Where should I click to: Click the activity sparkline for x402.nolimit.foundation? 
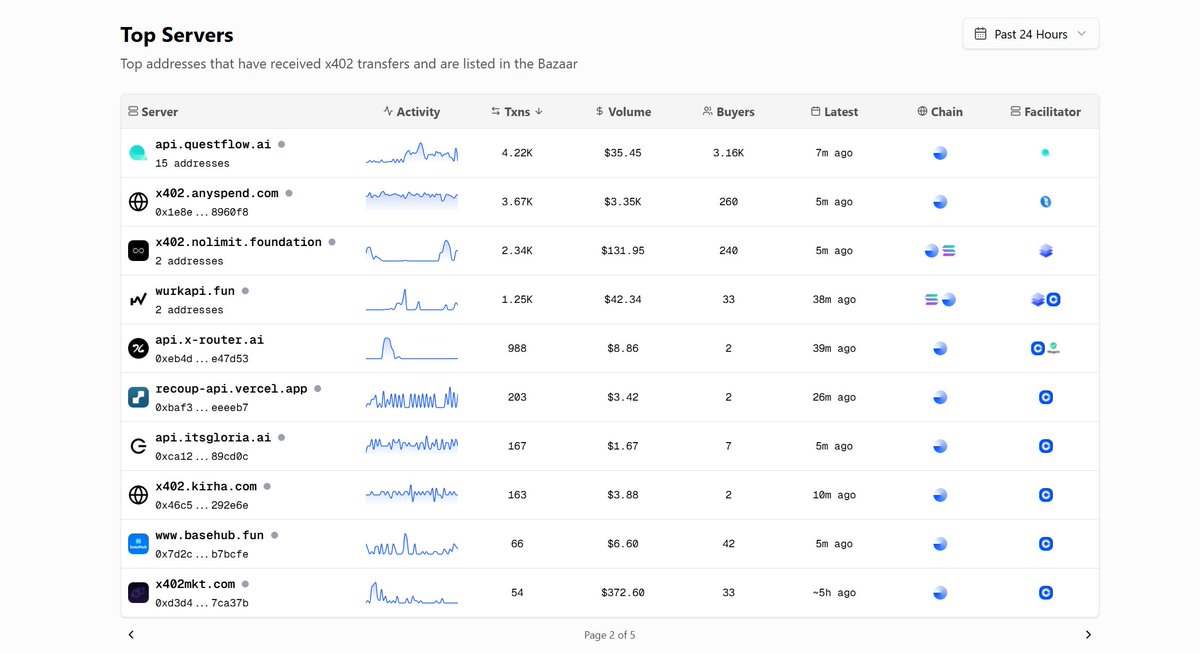click(411, 250)
